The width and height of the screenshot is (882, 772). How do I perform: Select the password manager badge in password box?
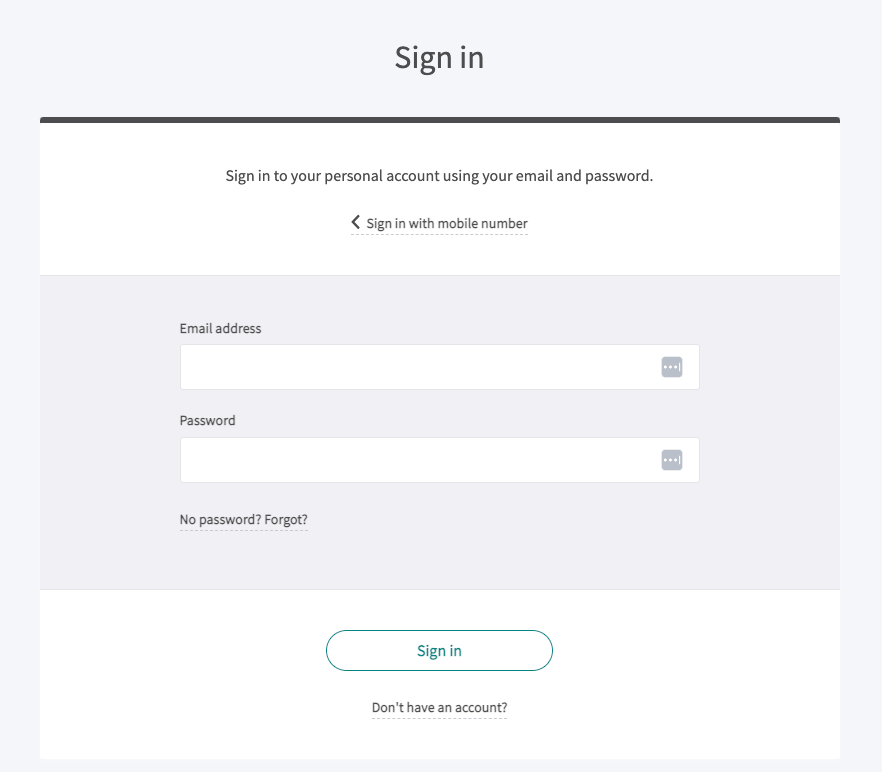pos(671,459)
